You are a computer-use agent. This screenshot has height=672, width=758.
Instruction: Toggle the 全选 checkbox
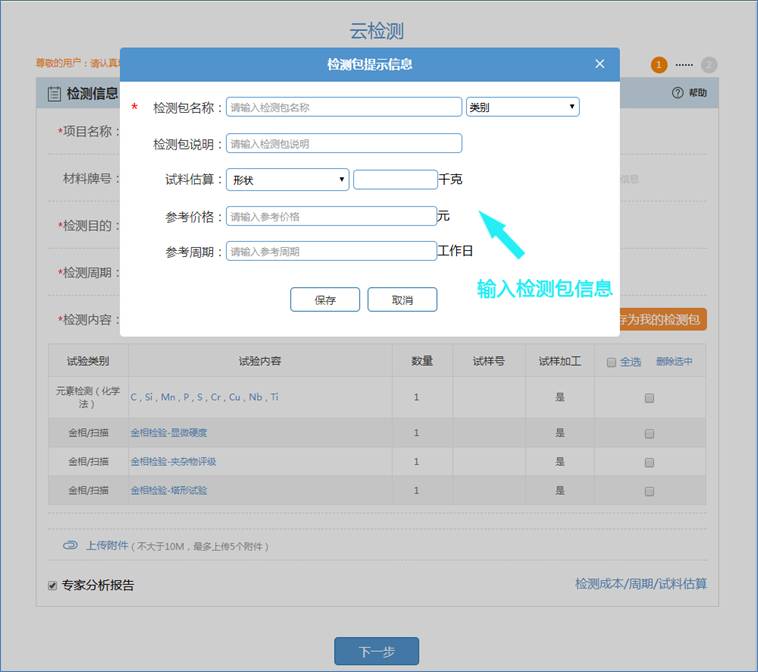611,362
